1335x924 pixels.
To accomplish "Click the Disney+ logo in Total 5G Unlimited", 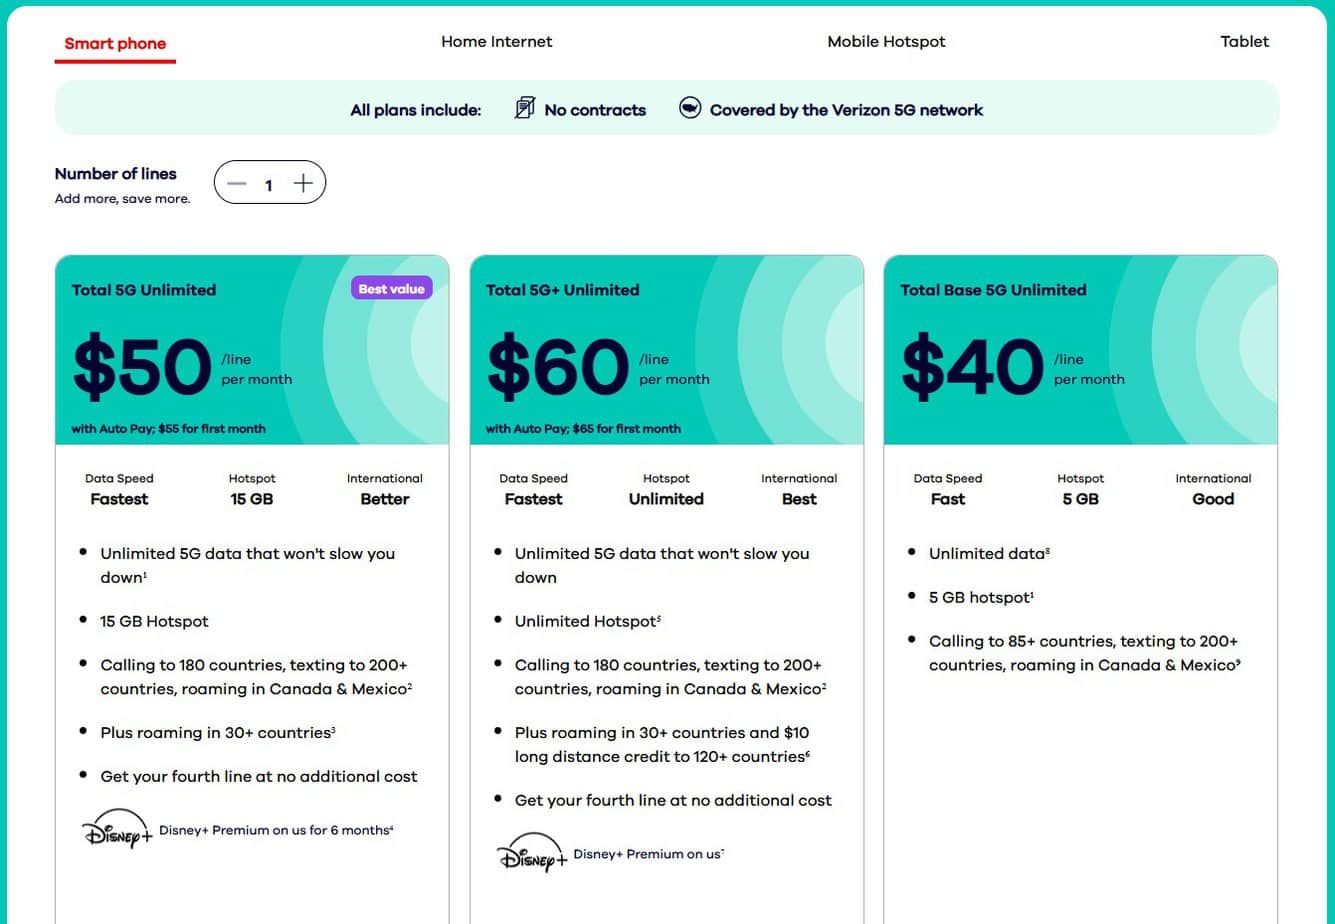I will (x=116, y=830).
